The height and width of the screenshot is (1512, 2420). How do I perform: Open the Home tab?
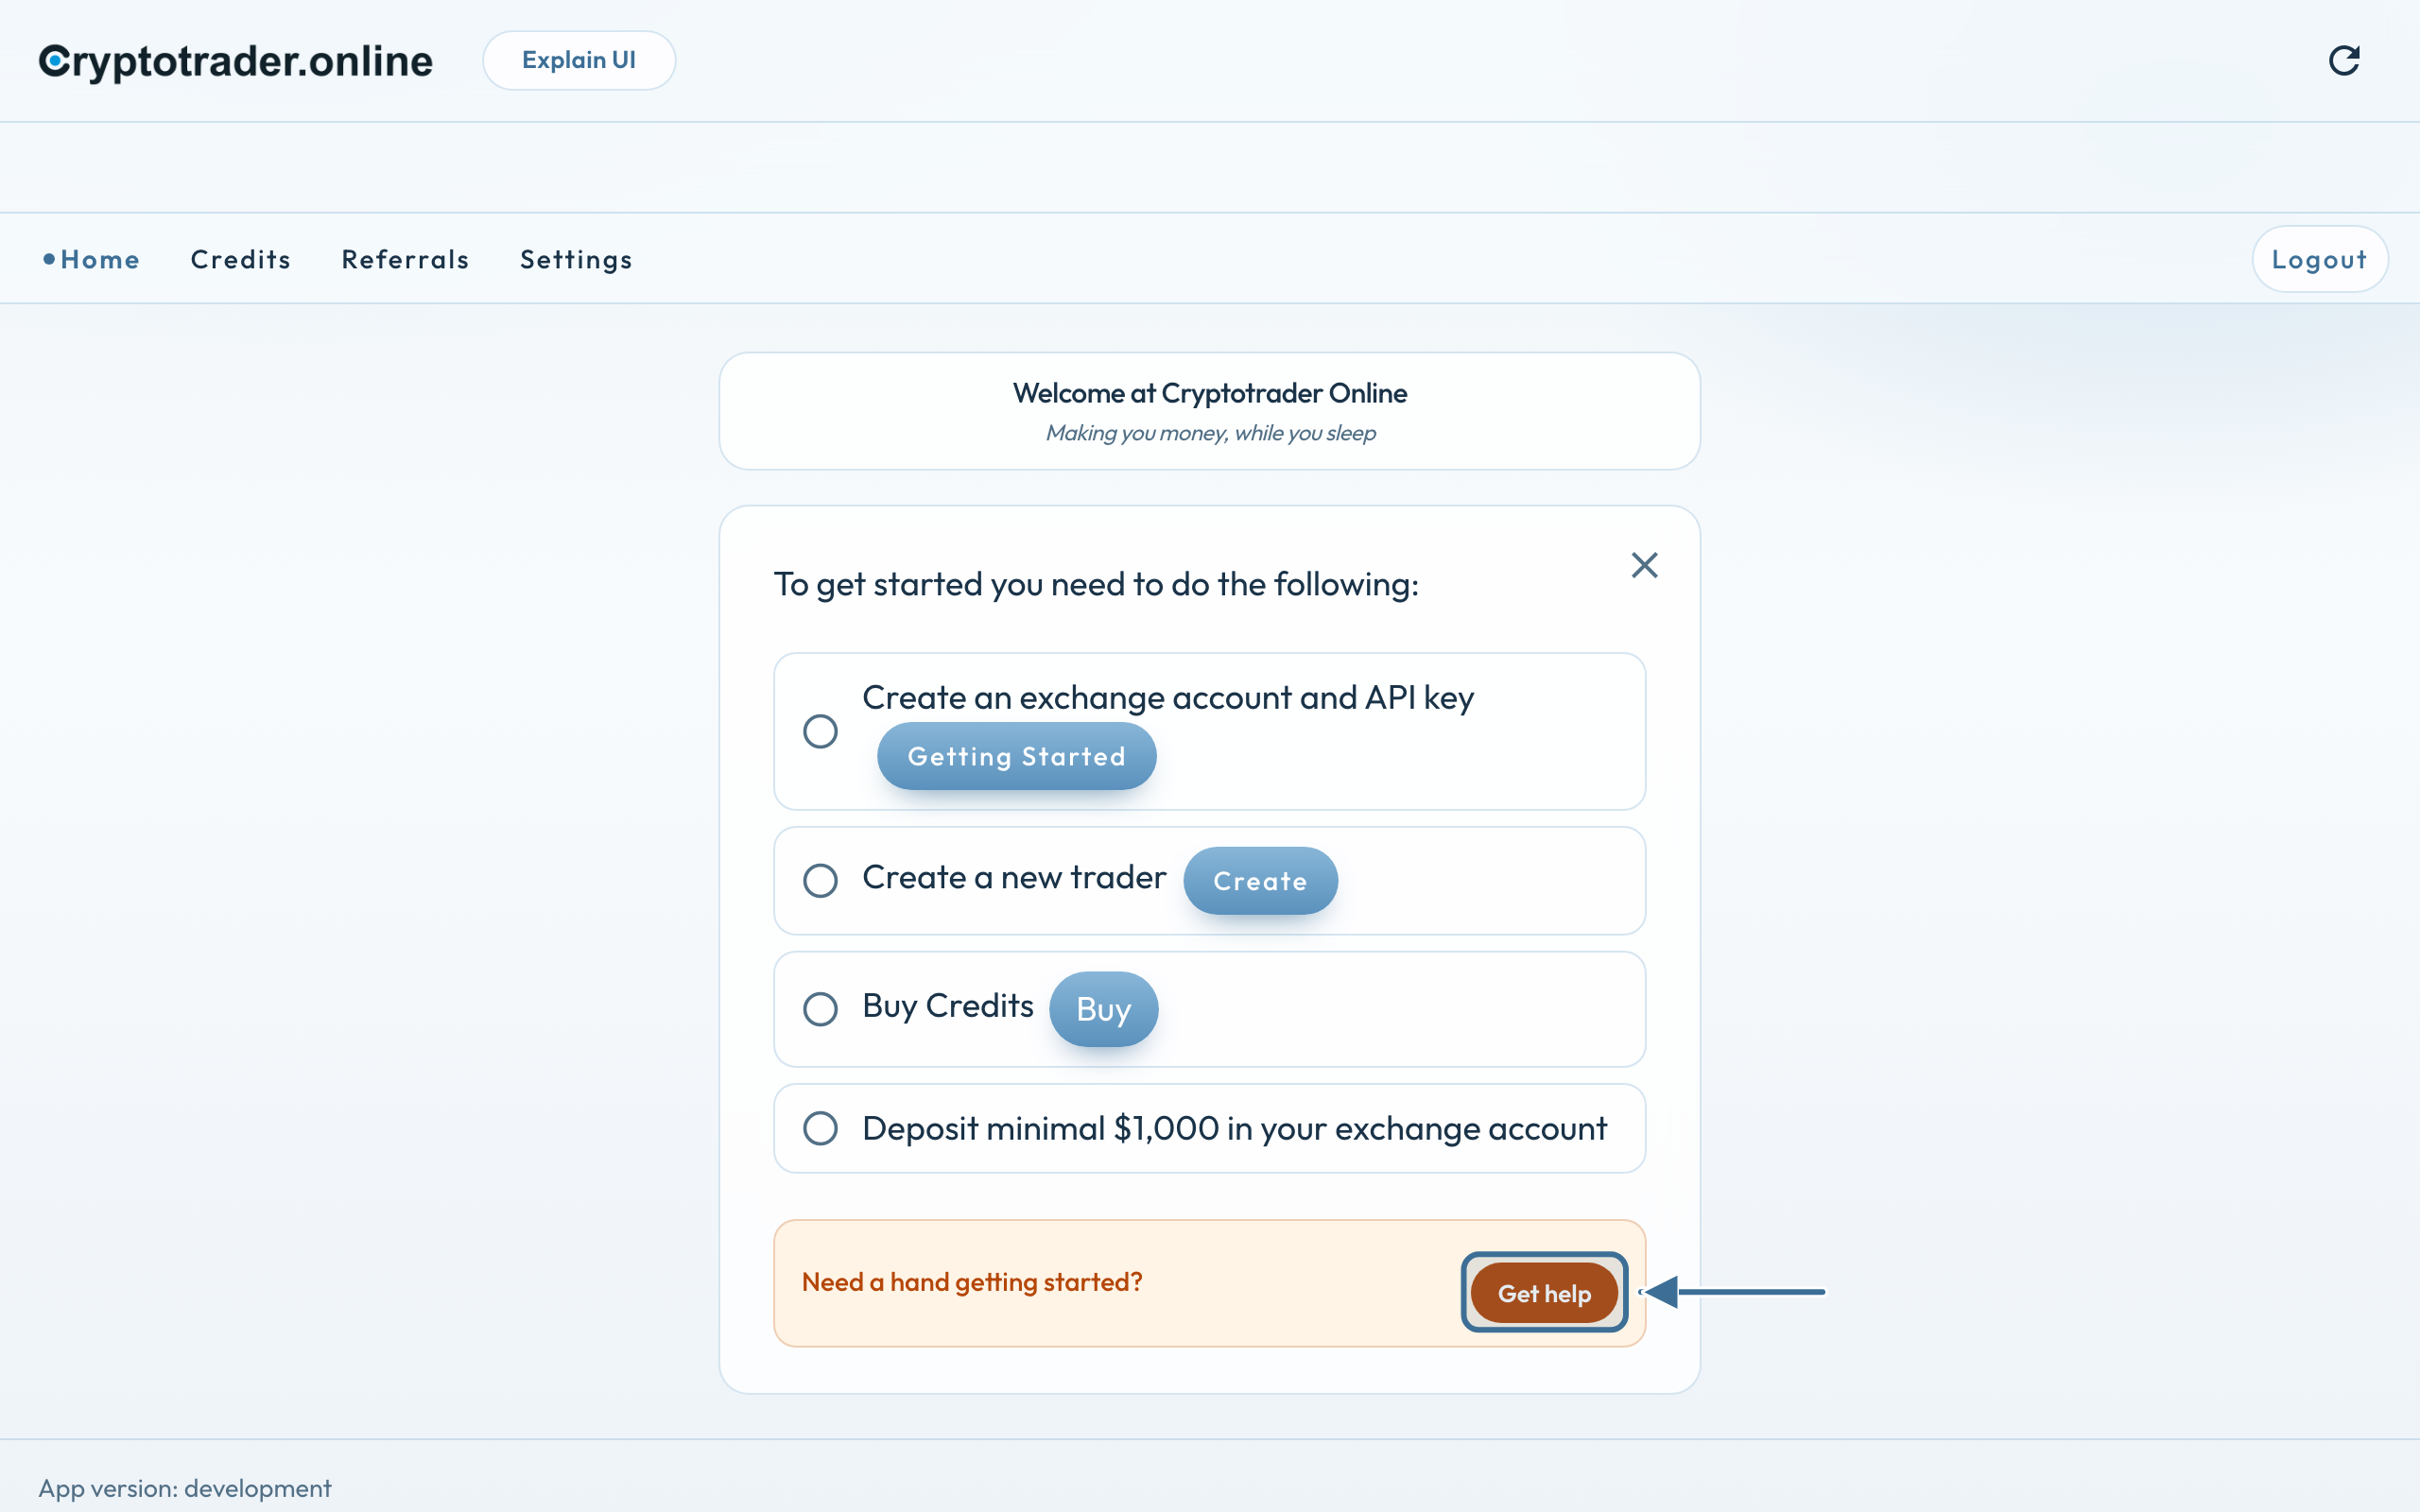91,259
